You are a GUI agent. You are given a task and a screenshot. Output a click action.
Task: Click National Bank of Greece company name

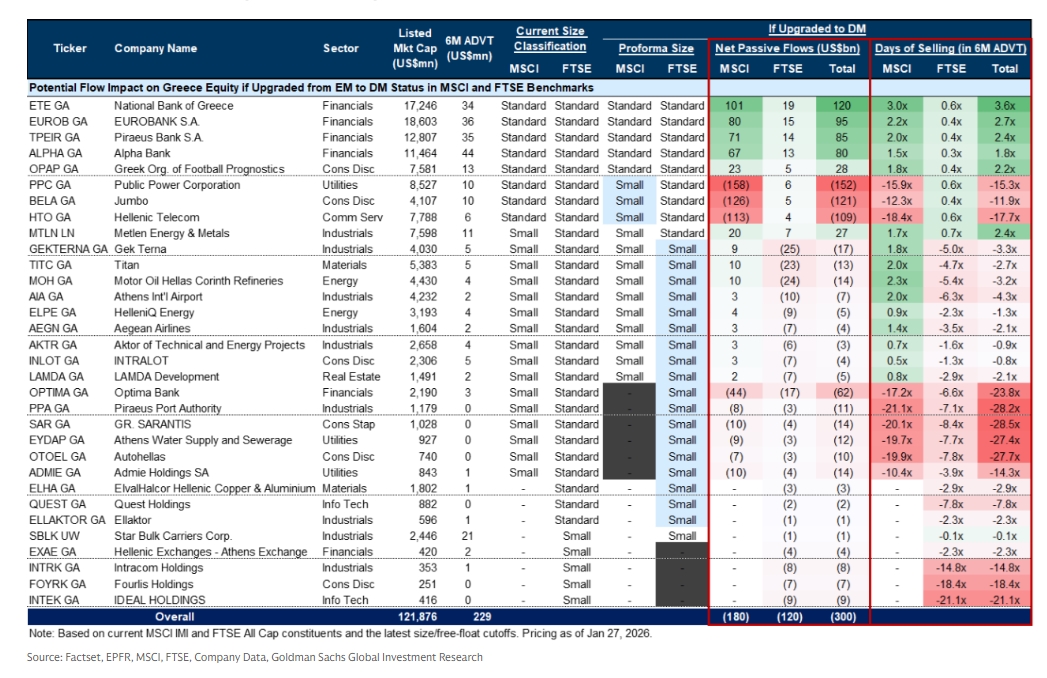pyautogui.click(x=173, y=105)
